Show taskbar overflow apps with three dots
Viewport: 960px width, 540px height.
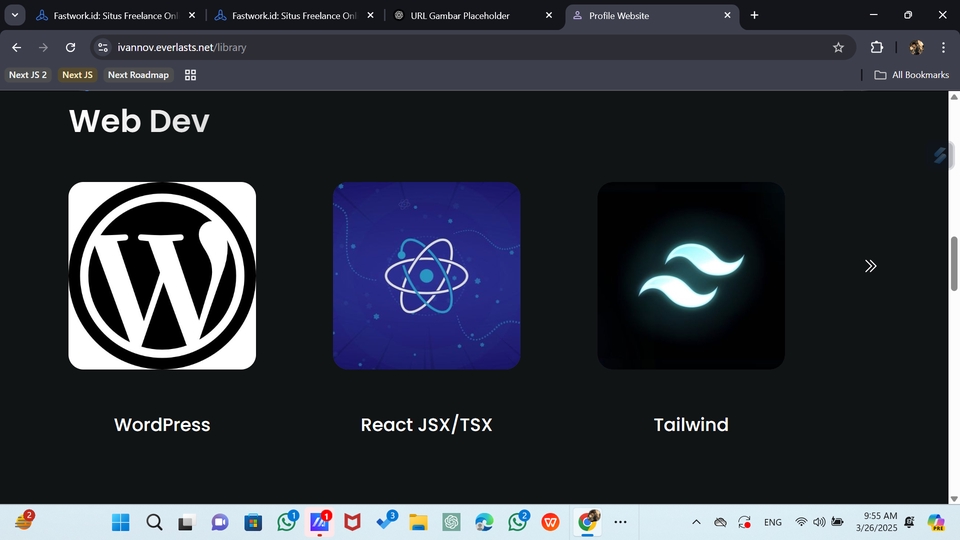[x=620, y=522]
